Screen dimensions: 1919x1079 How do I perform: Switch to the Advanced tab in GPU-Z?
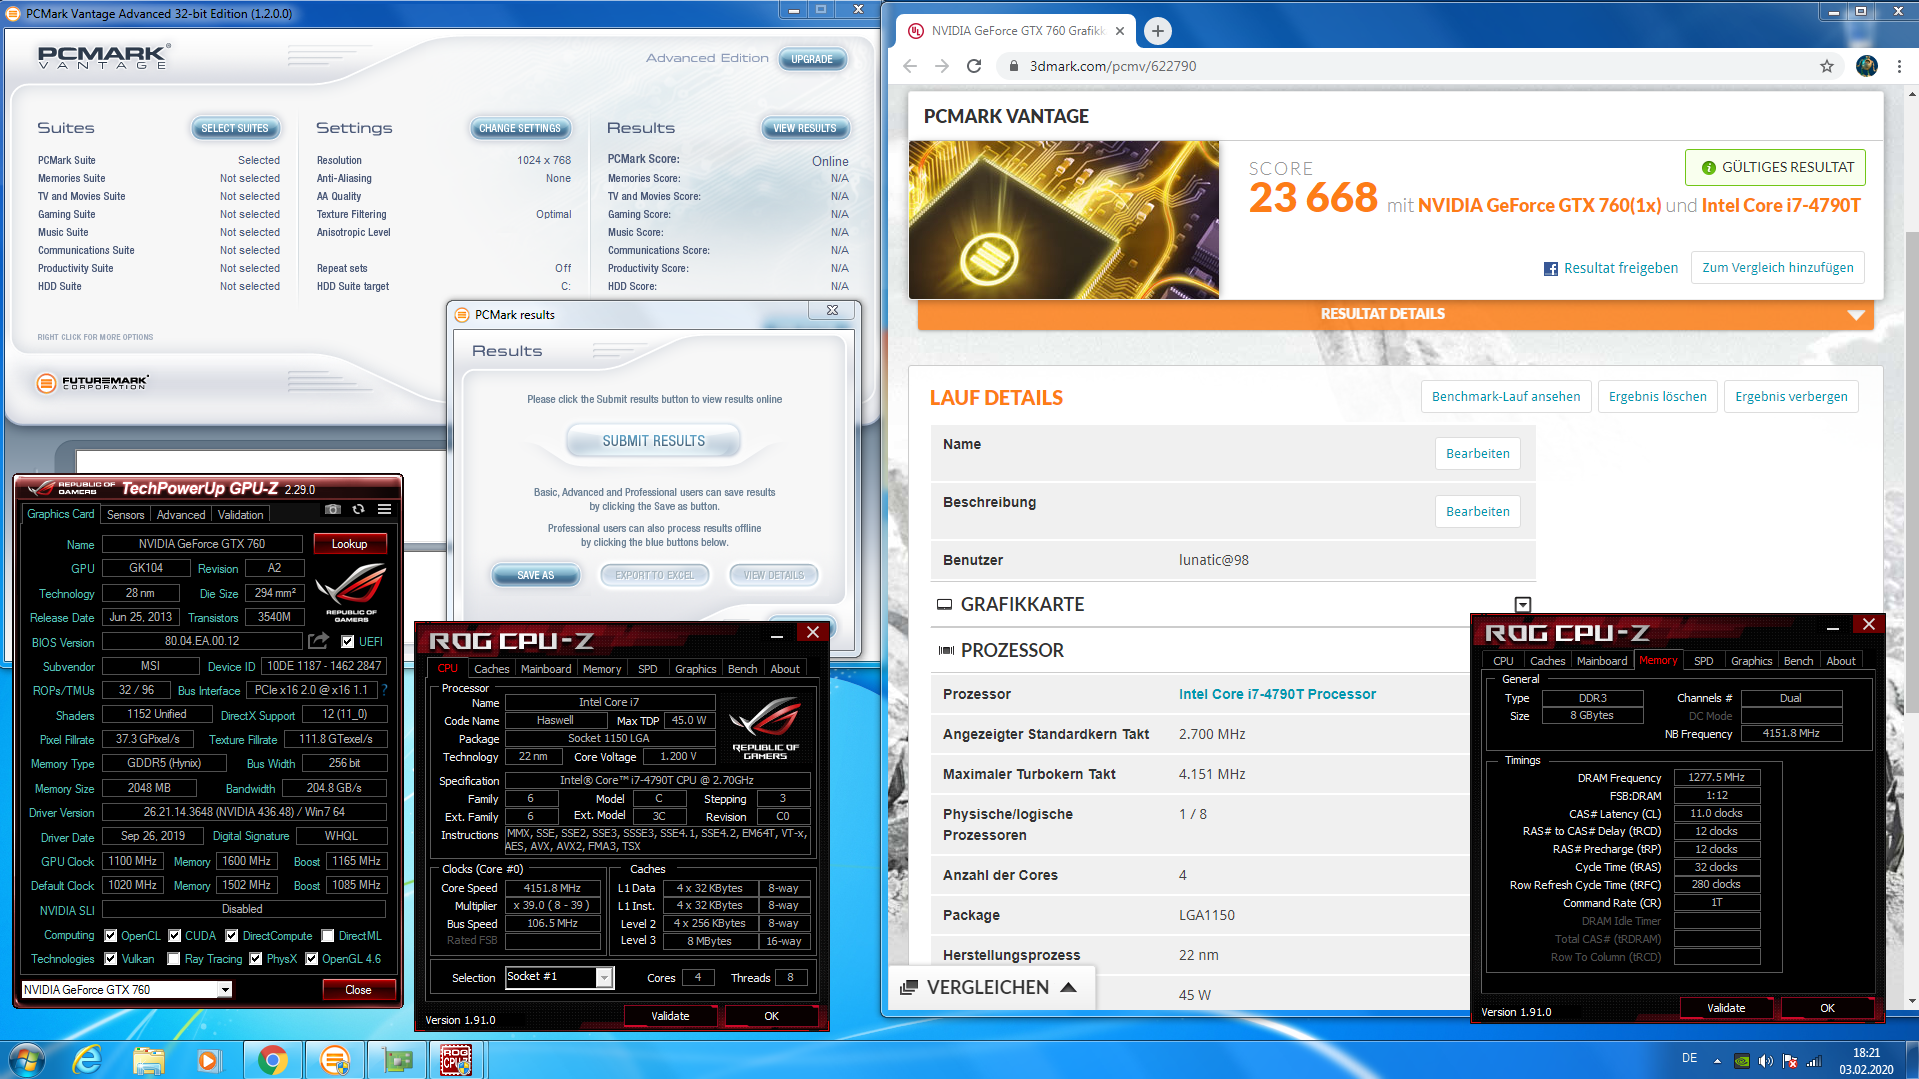tap(181, 515)
